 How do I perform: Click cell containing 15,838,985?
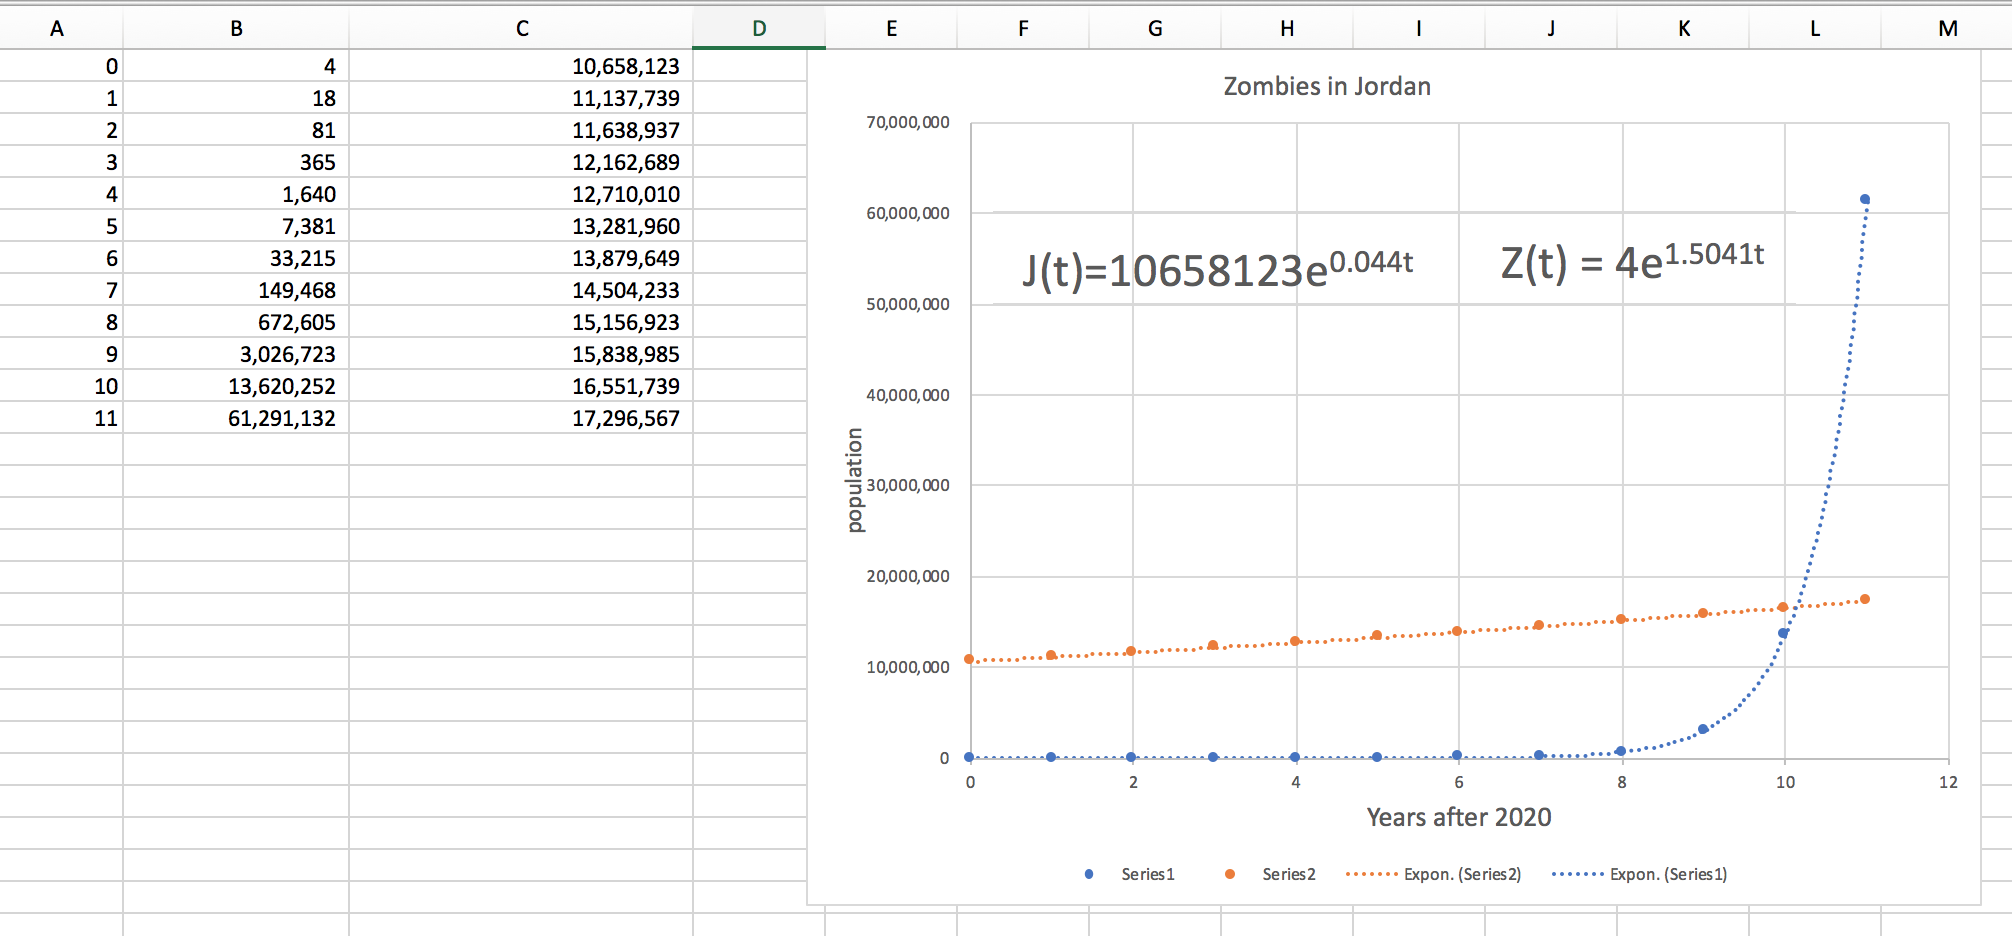click(521, 354)
